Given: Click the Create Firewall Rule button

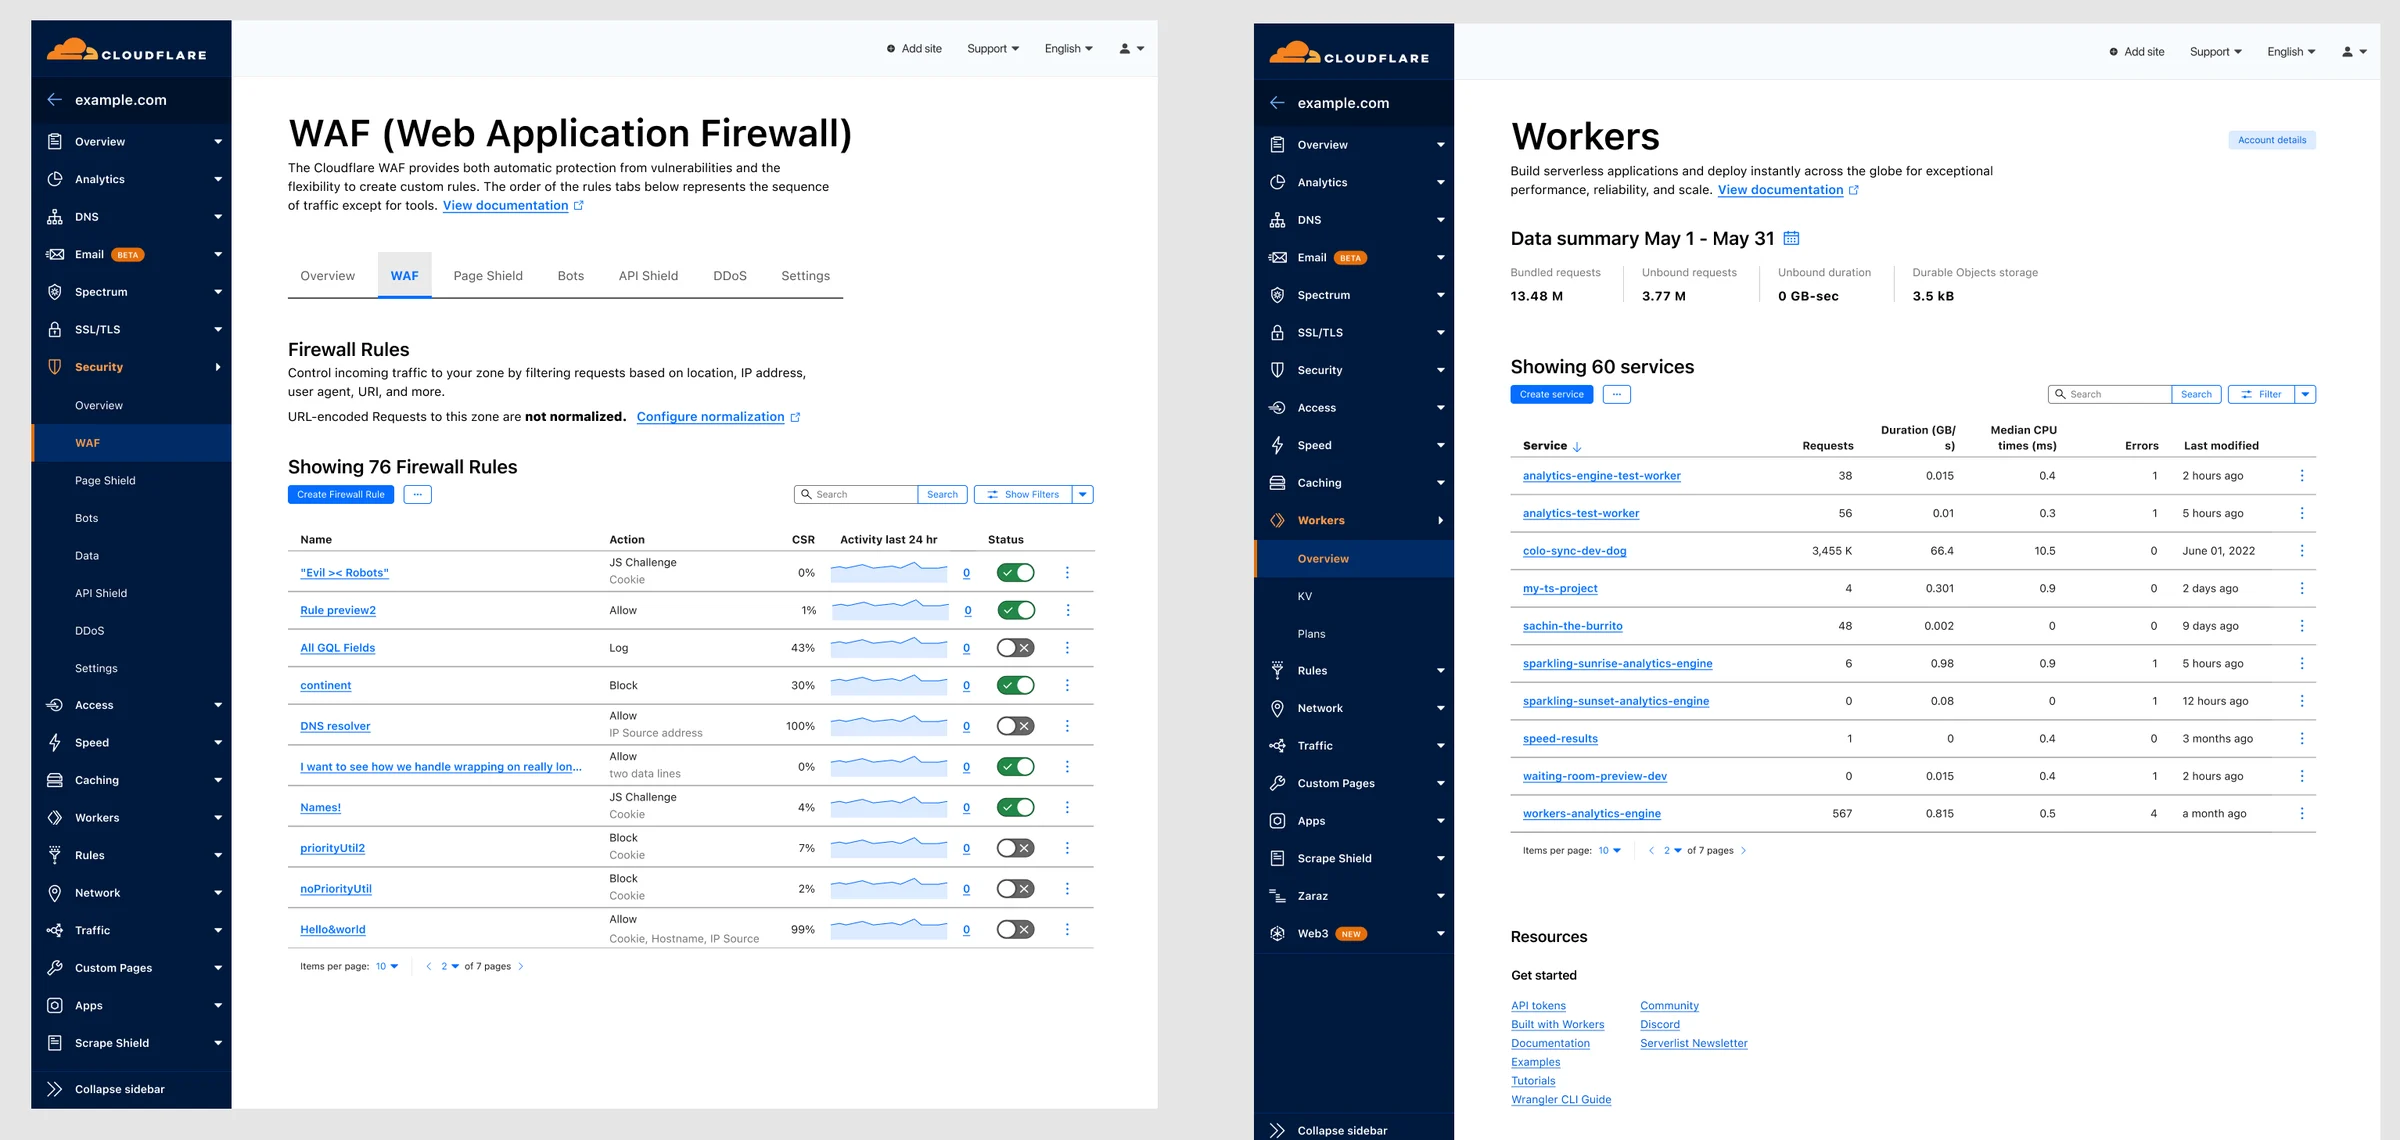Looking at the screenshot, I should pyautogui.click(x=341, y=494).
